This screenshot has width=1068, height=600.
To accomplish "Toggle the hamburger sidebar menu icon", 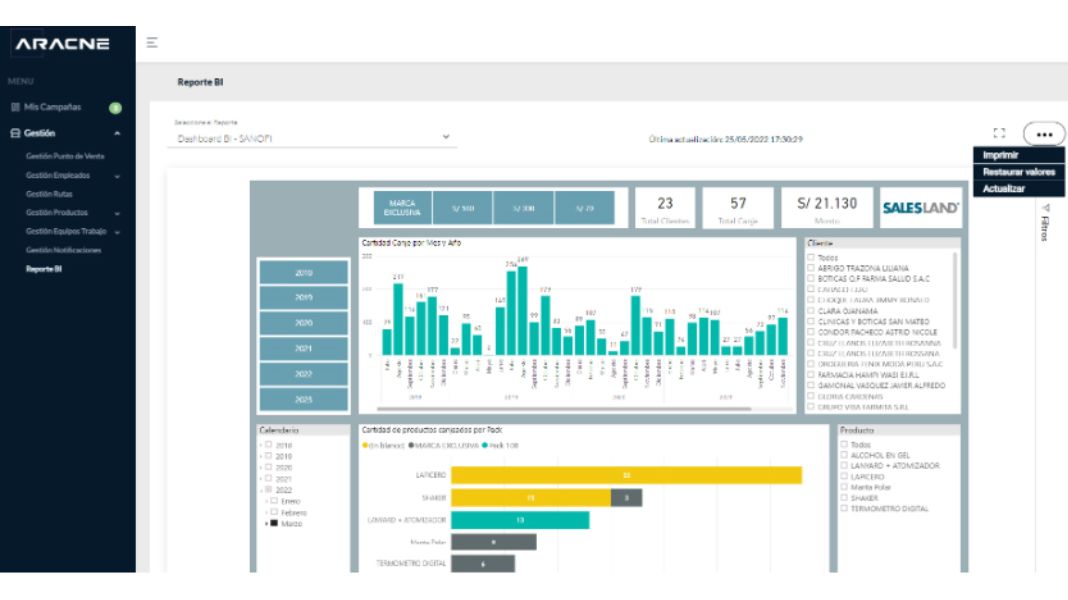I will [x=152, y=43].
